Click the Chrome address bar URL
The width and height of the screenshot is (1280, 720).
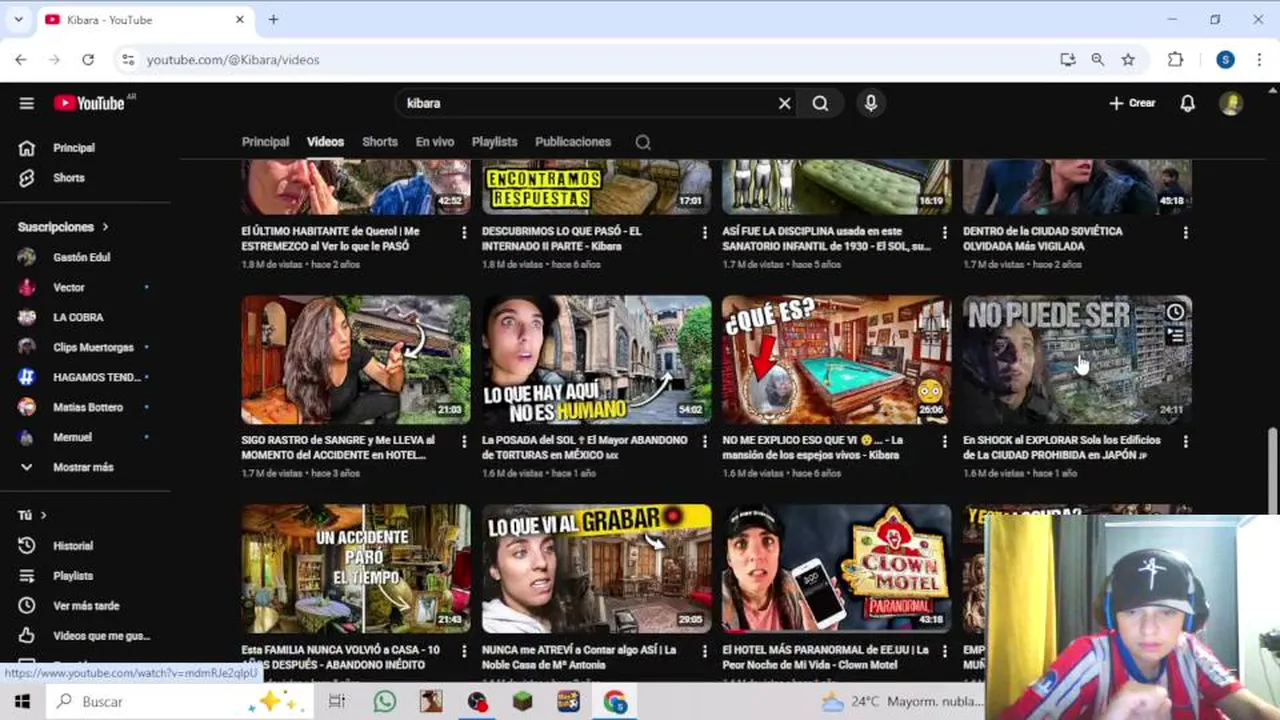click(233, 60)
